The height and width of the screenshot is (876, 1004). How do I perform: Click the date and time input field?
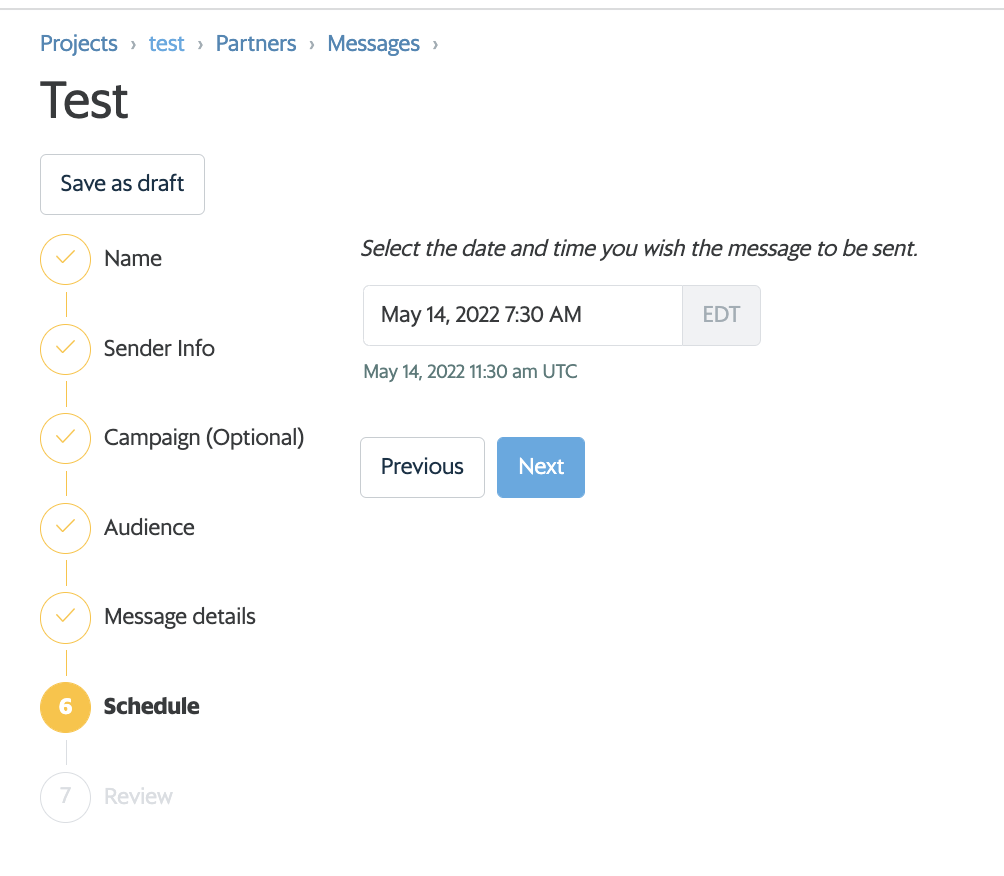(522, 316)
